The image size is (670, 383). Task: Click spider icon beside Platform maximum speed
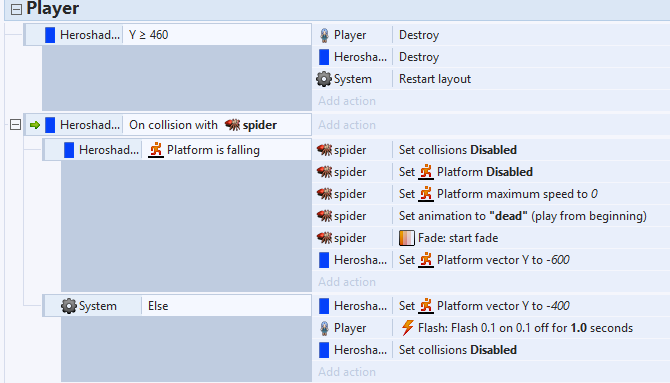point(324,194)
